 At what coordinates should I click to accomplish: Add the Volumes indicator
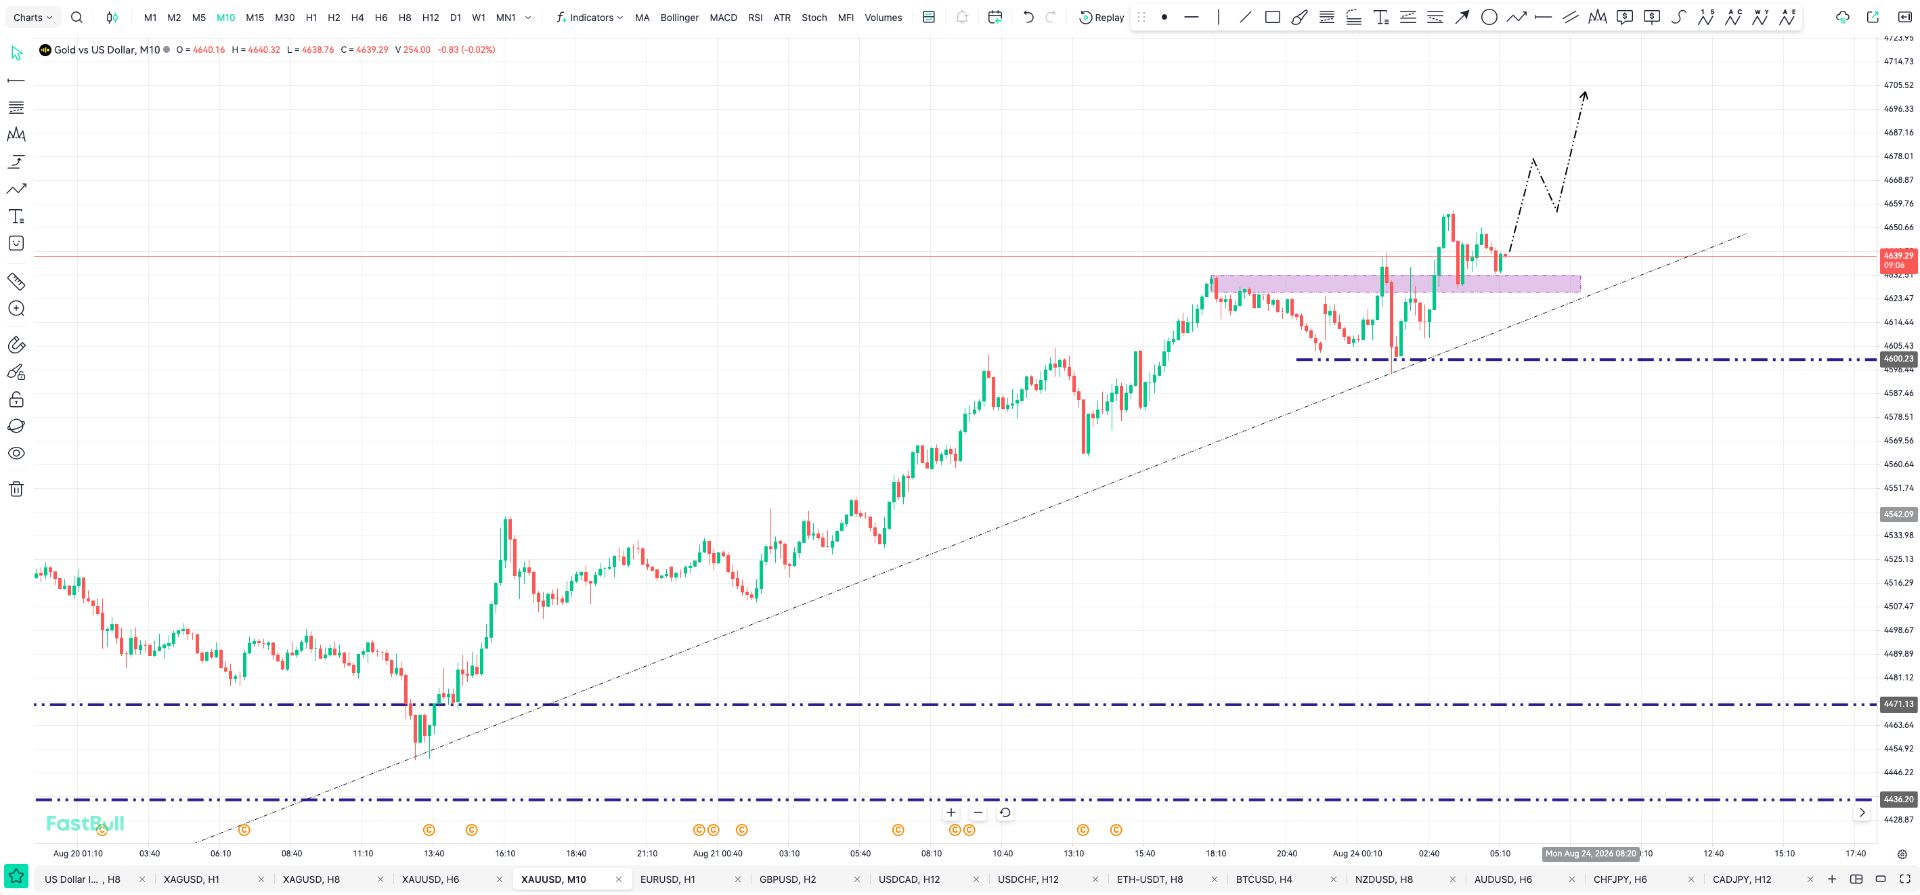883,17
